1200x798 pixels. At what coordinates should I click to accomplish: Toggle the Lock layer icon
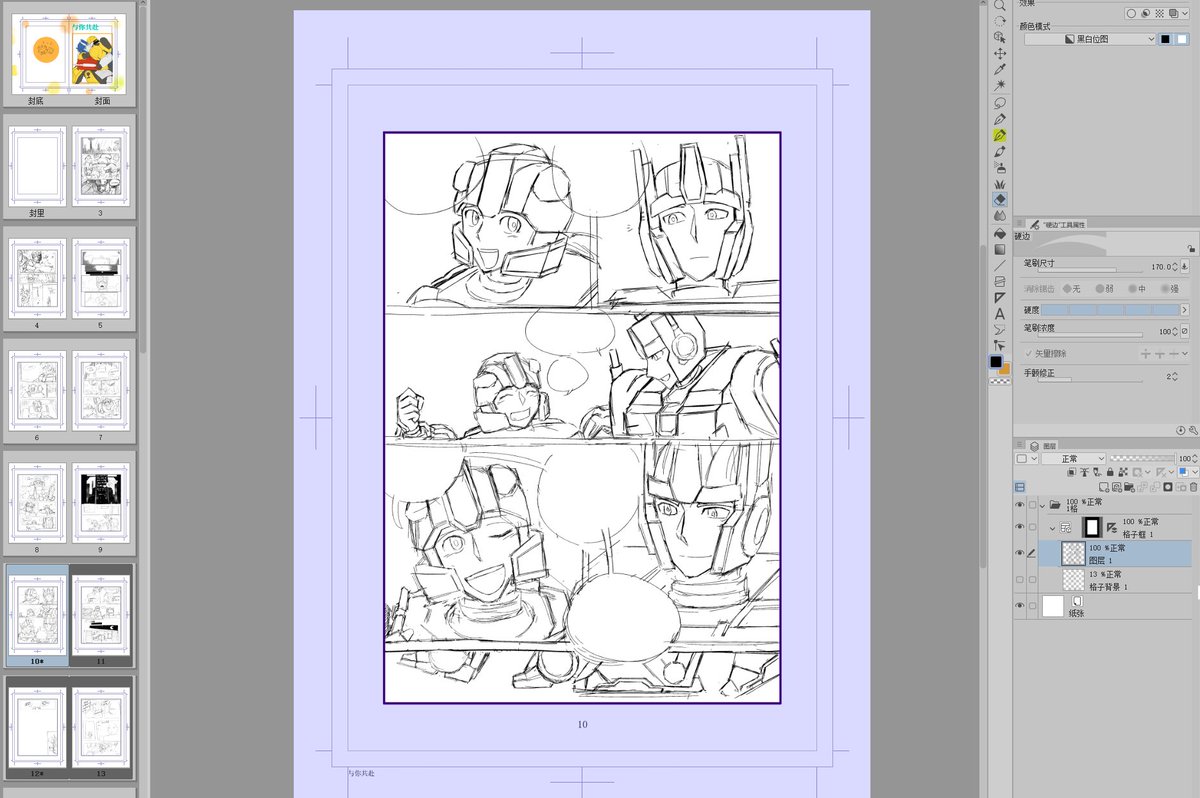click(x=1110, y=472)
